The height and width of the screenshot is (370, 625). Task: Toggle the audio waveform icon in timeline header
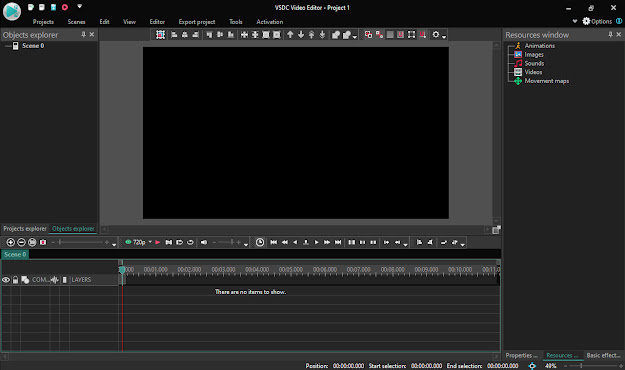pos(55,280)
